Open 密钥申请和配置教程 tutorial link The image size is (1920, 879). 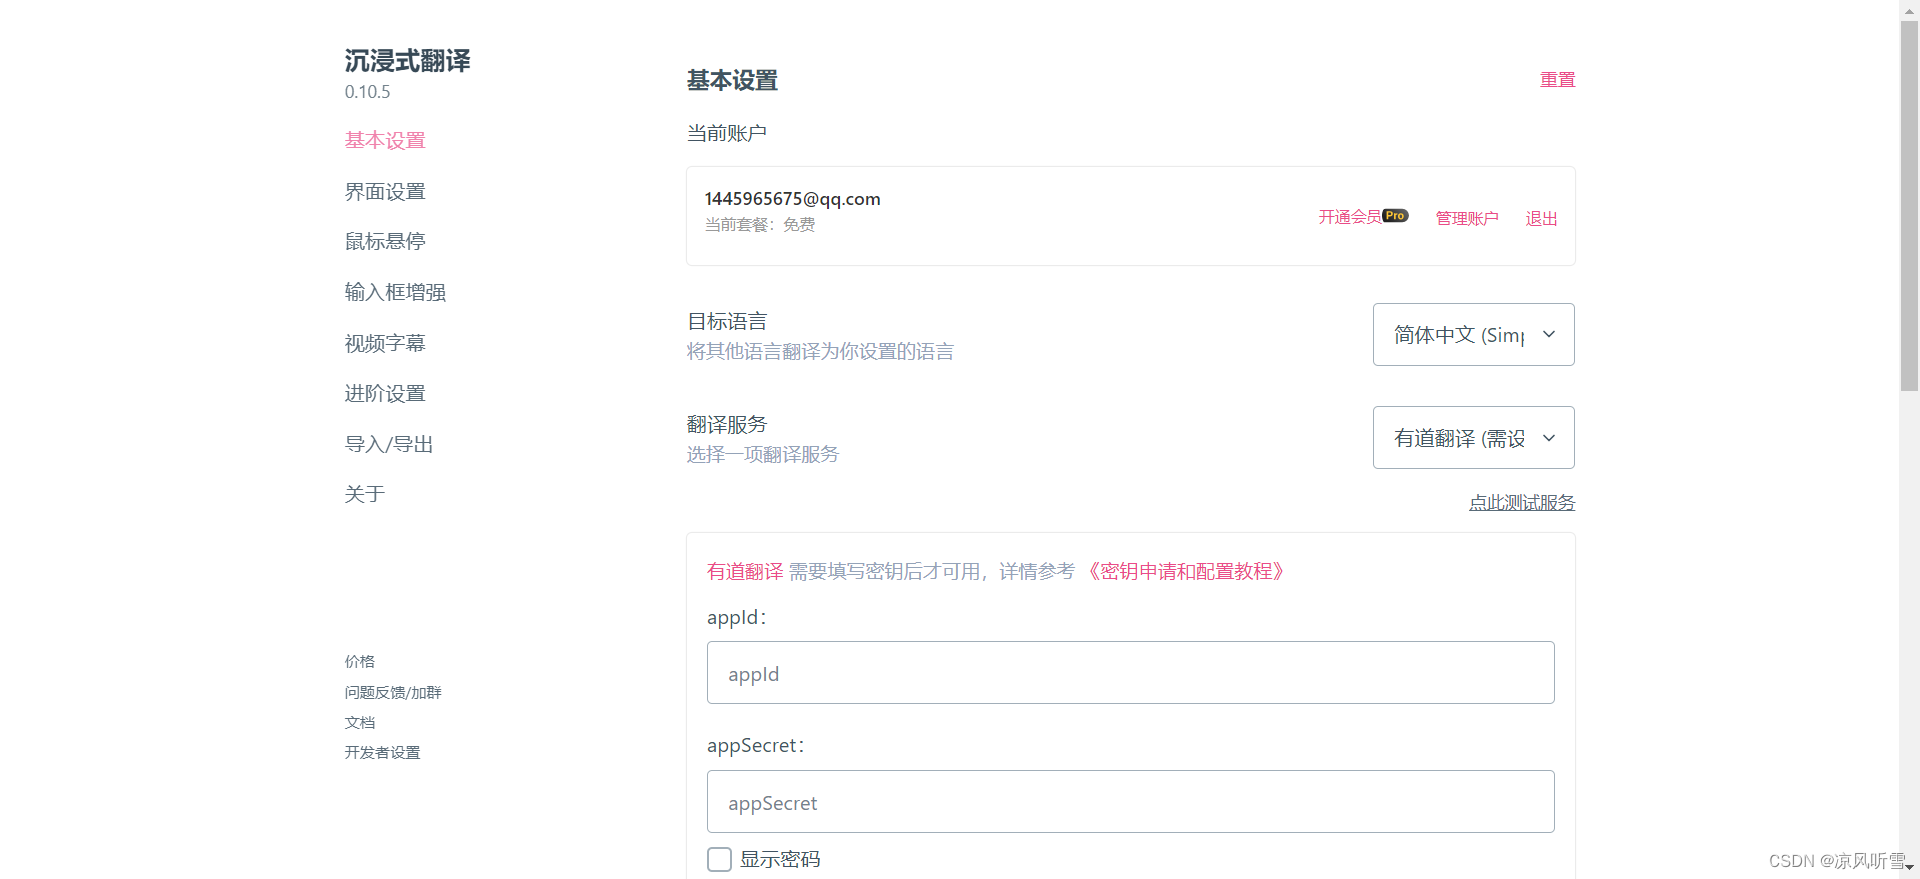pos(1185,572)
